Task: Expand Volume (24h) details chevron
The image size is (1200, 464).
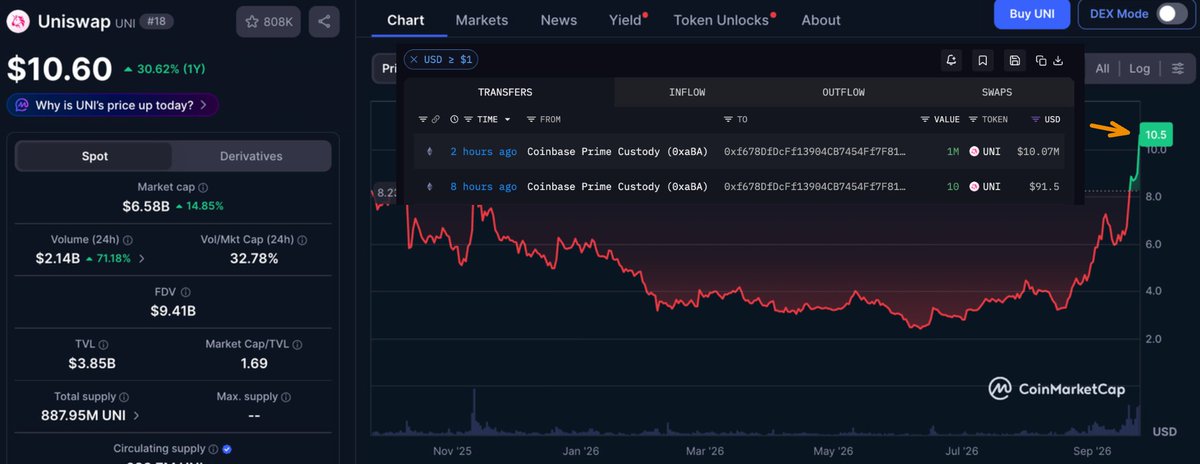Action: click(141, 258)
